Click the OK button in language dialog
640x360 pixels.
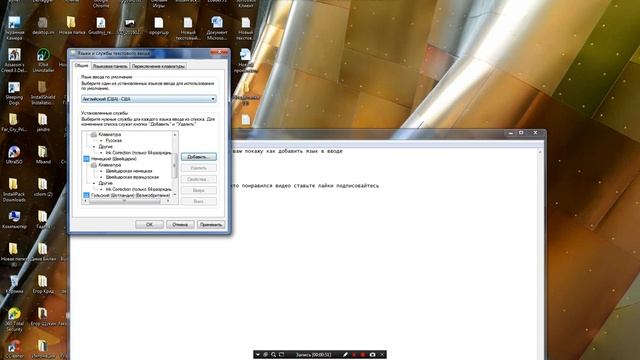(x=149, y=224)
